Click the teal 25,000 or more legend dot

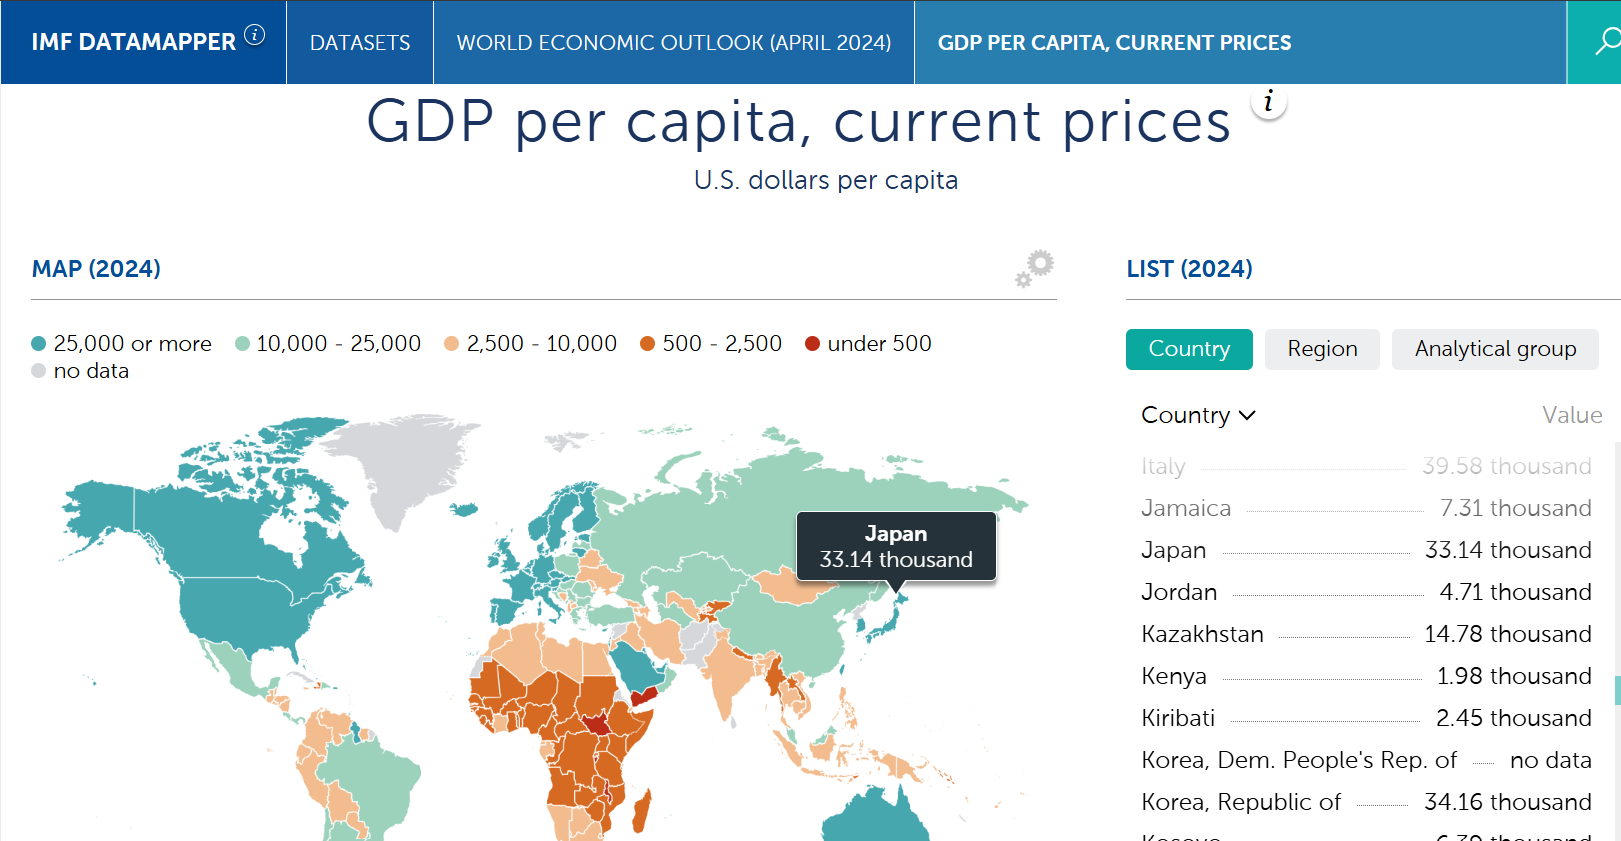pyautogui.click(x=39, y=344)
